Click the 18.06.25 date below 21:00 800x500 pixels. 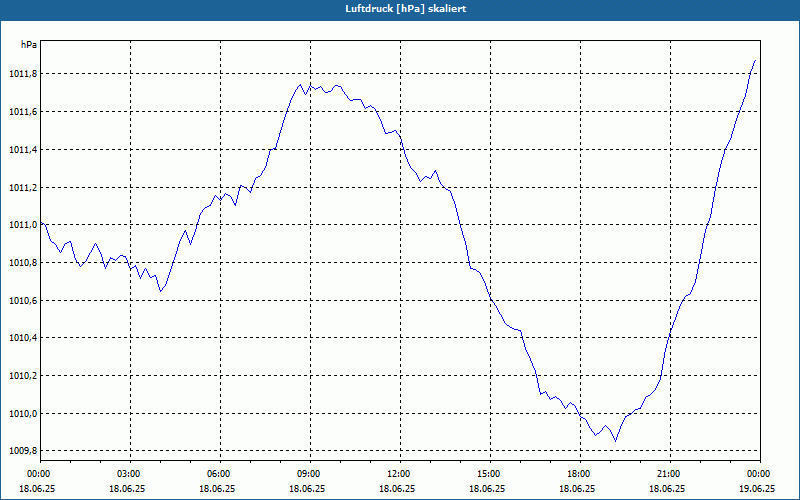point(667,488)
